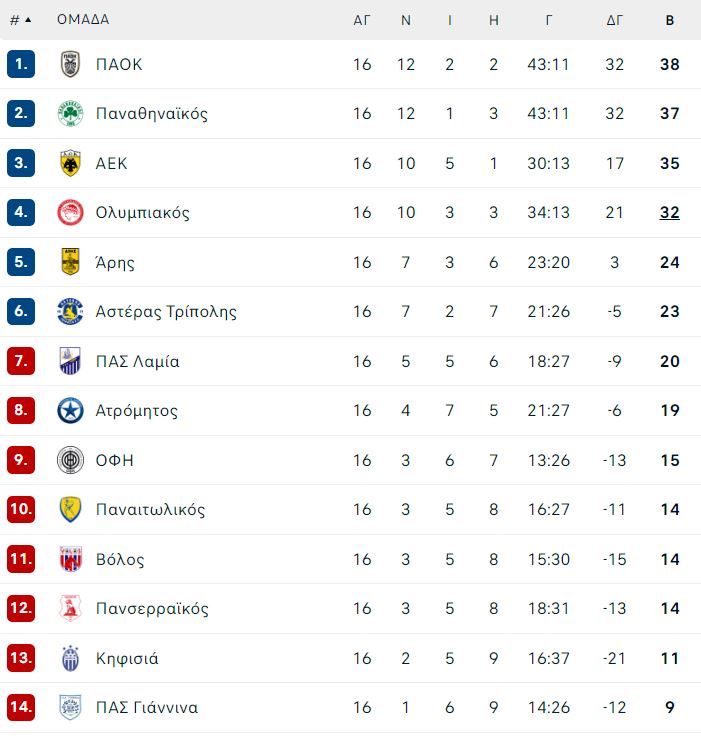Image resolution: width=701 pixels, height=740 pixels.
Task: Click the Ατρόμητος star crest
Action: pos(70,411)
